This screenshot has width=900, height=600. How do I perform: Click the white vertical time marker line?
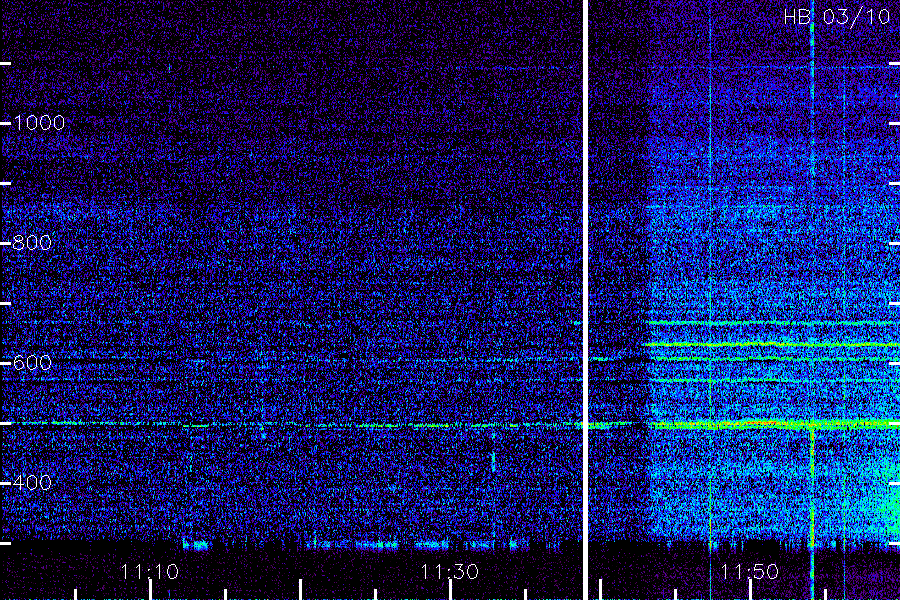click(x=585, y=300)
